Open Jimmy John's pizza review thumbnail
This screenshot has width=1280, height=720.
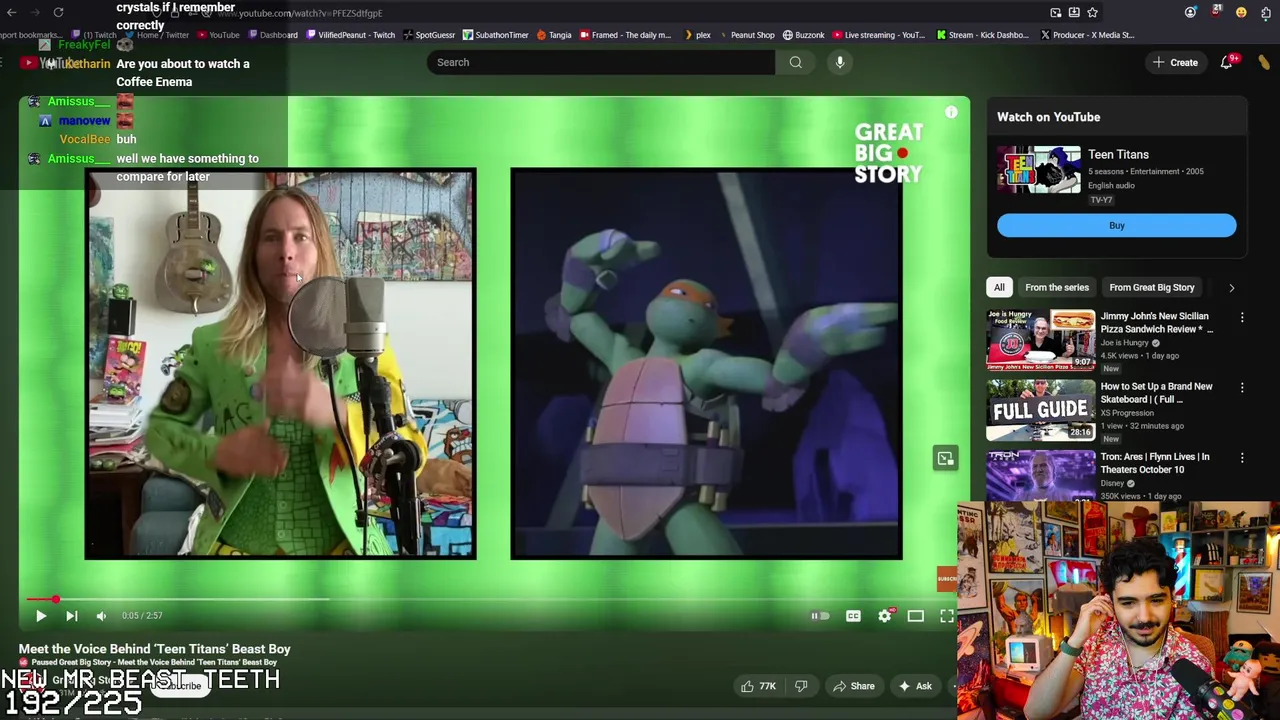[x=1041, y=340]
